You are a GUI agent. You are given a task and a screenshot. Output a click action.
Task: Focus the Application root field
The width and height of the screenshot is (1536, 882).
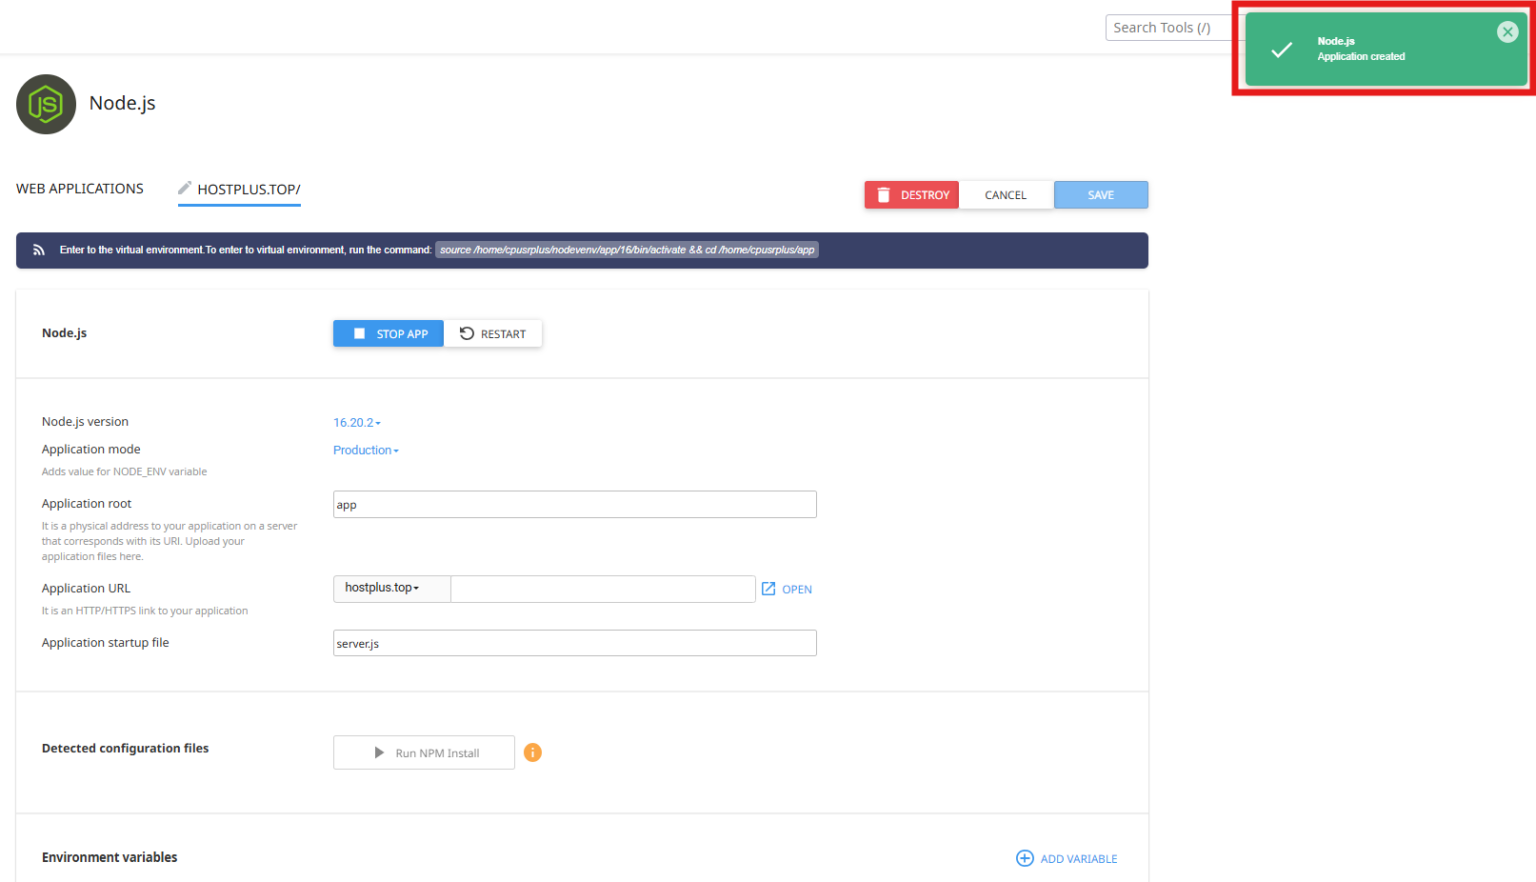[575, 504]
